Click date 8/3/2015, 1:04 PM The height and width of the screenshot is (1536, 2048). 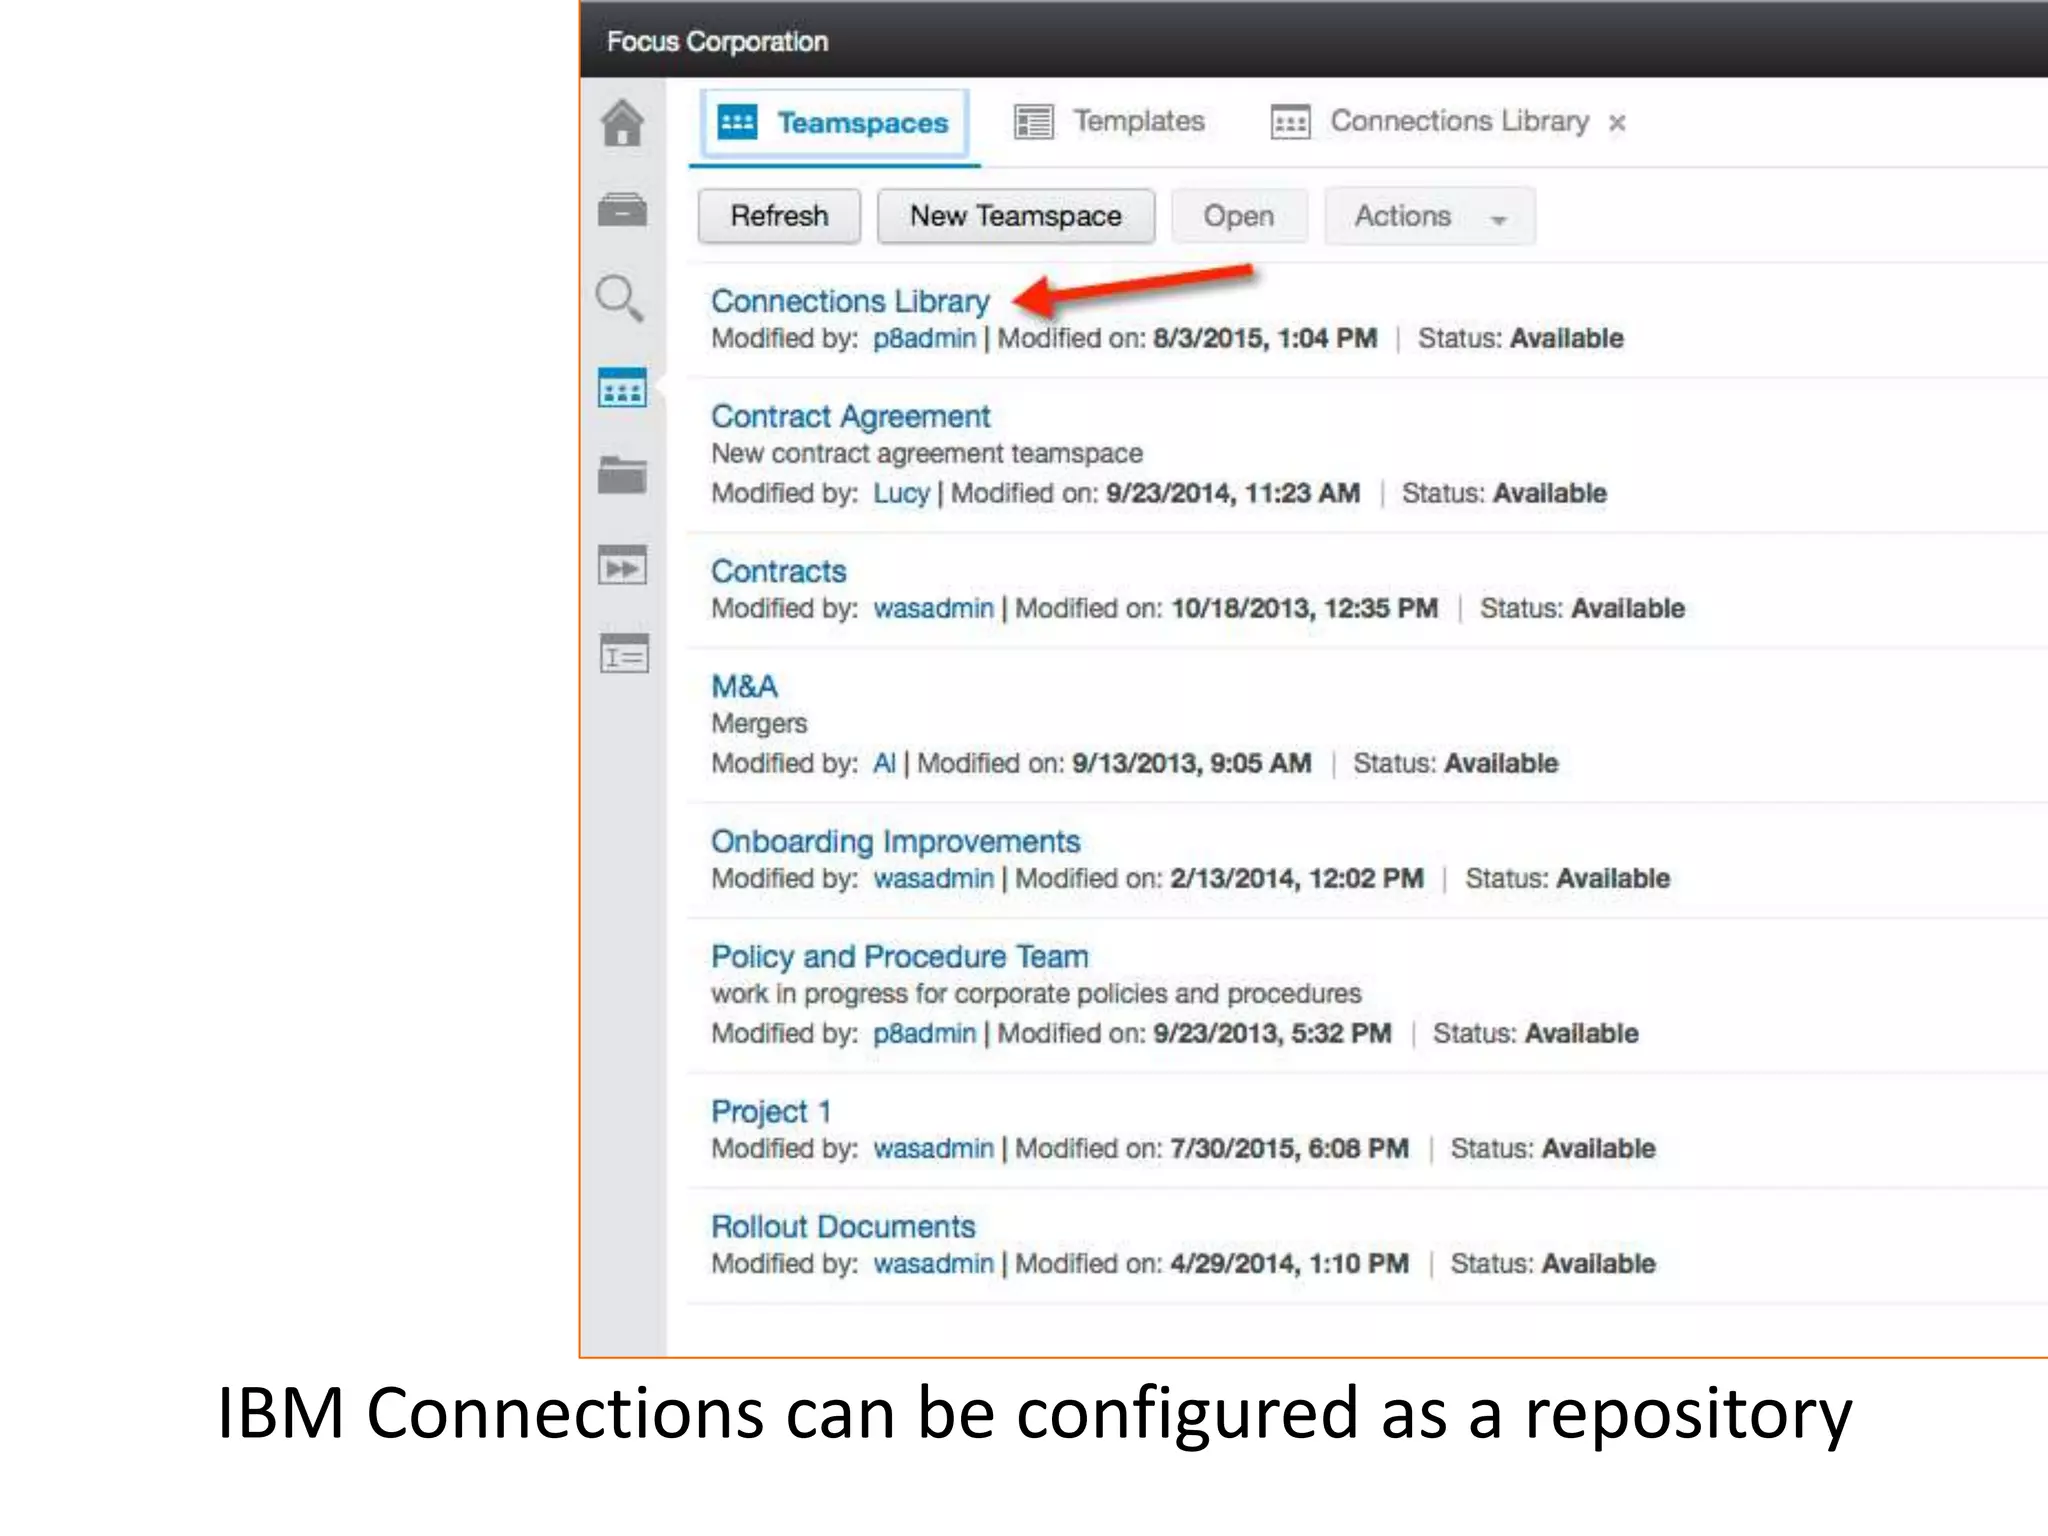(1264, 338)
